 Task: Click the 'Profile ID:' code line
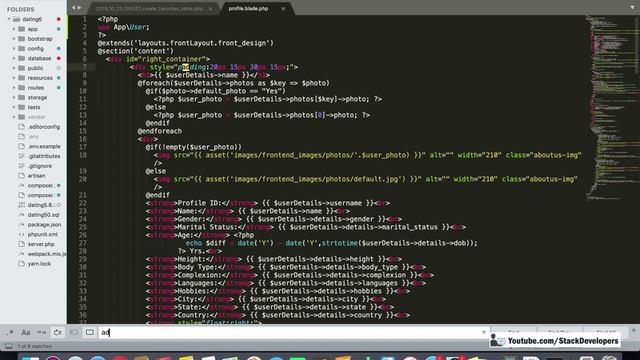coord(268,203)
